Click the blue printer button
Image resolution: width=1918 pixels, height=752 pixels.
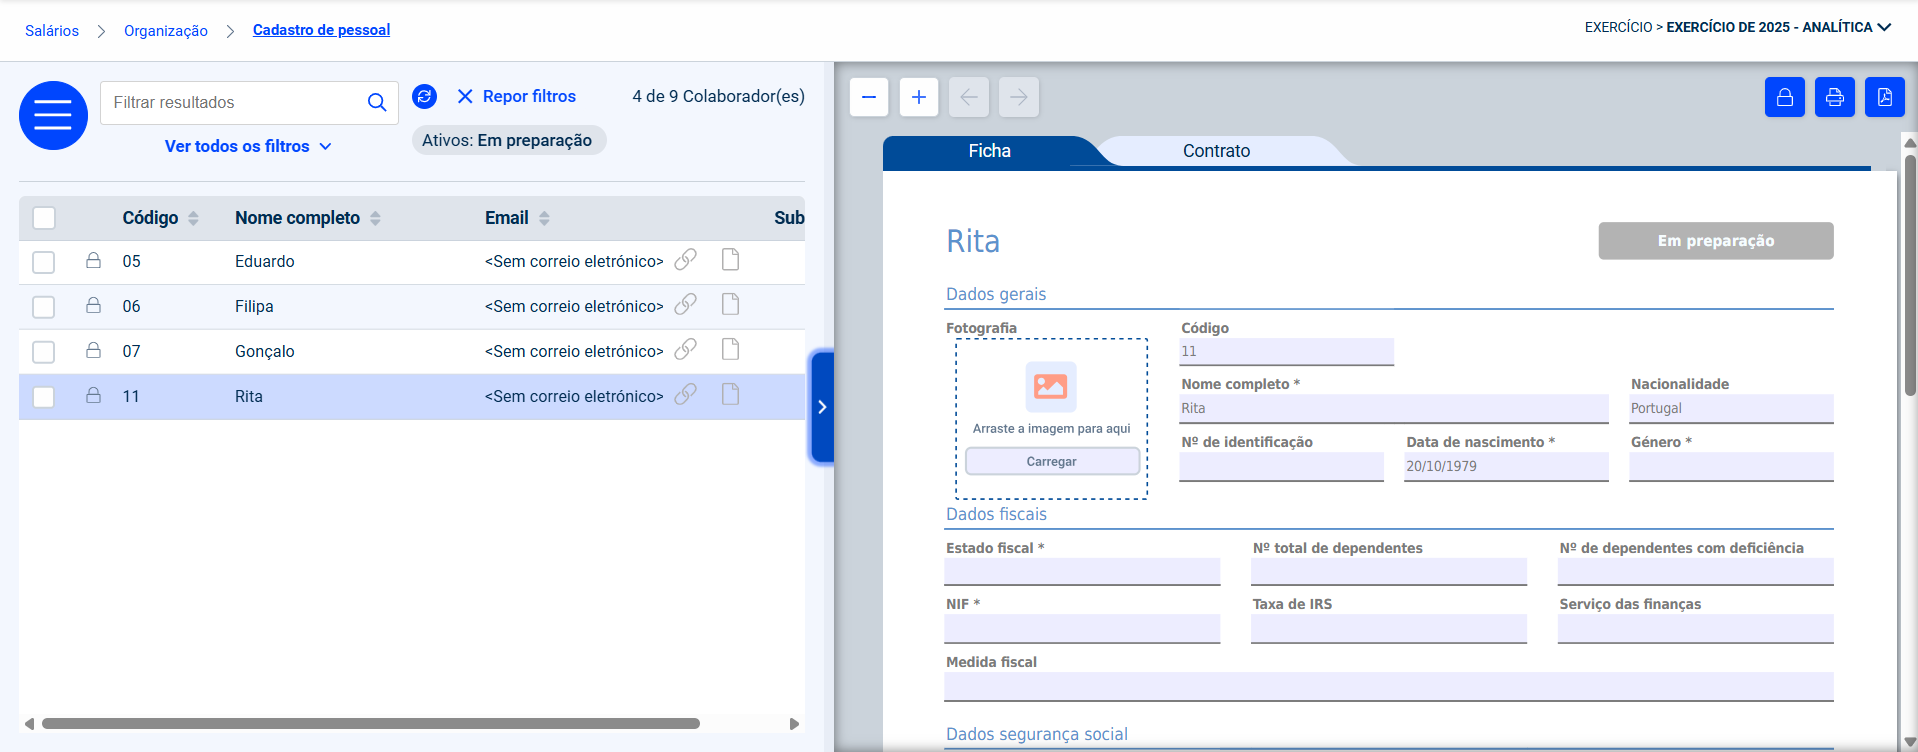click(1835, 97)
